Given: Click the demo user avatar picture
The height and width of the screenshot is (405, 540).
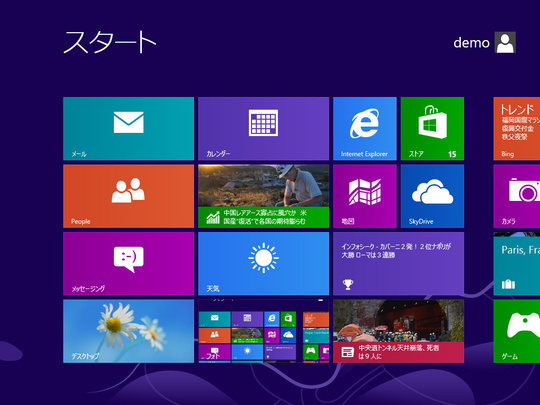Looking at the screenshot, I should 505,42.
